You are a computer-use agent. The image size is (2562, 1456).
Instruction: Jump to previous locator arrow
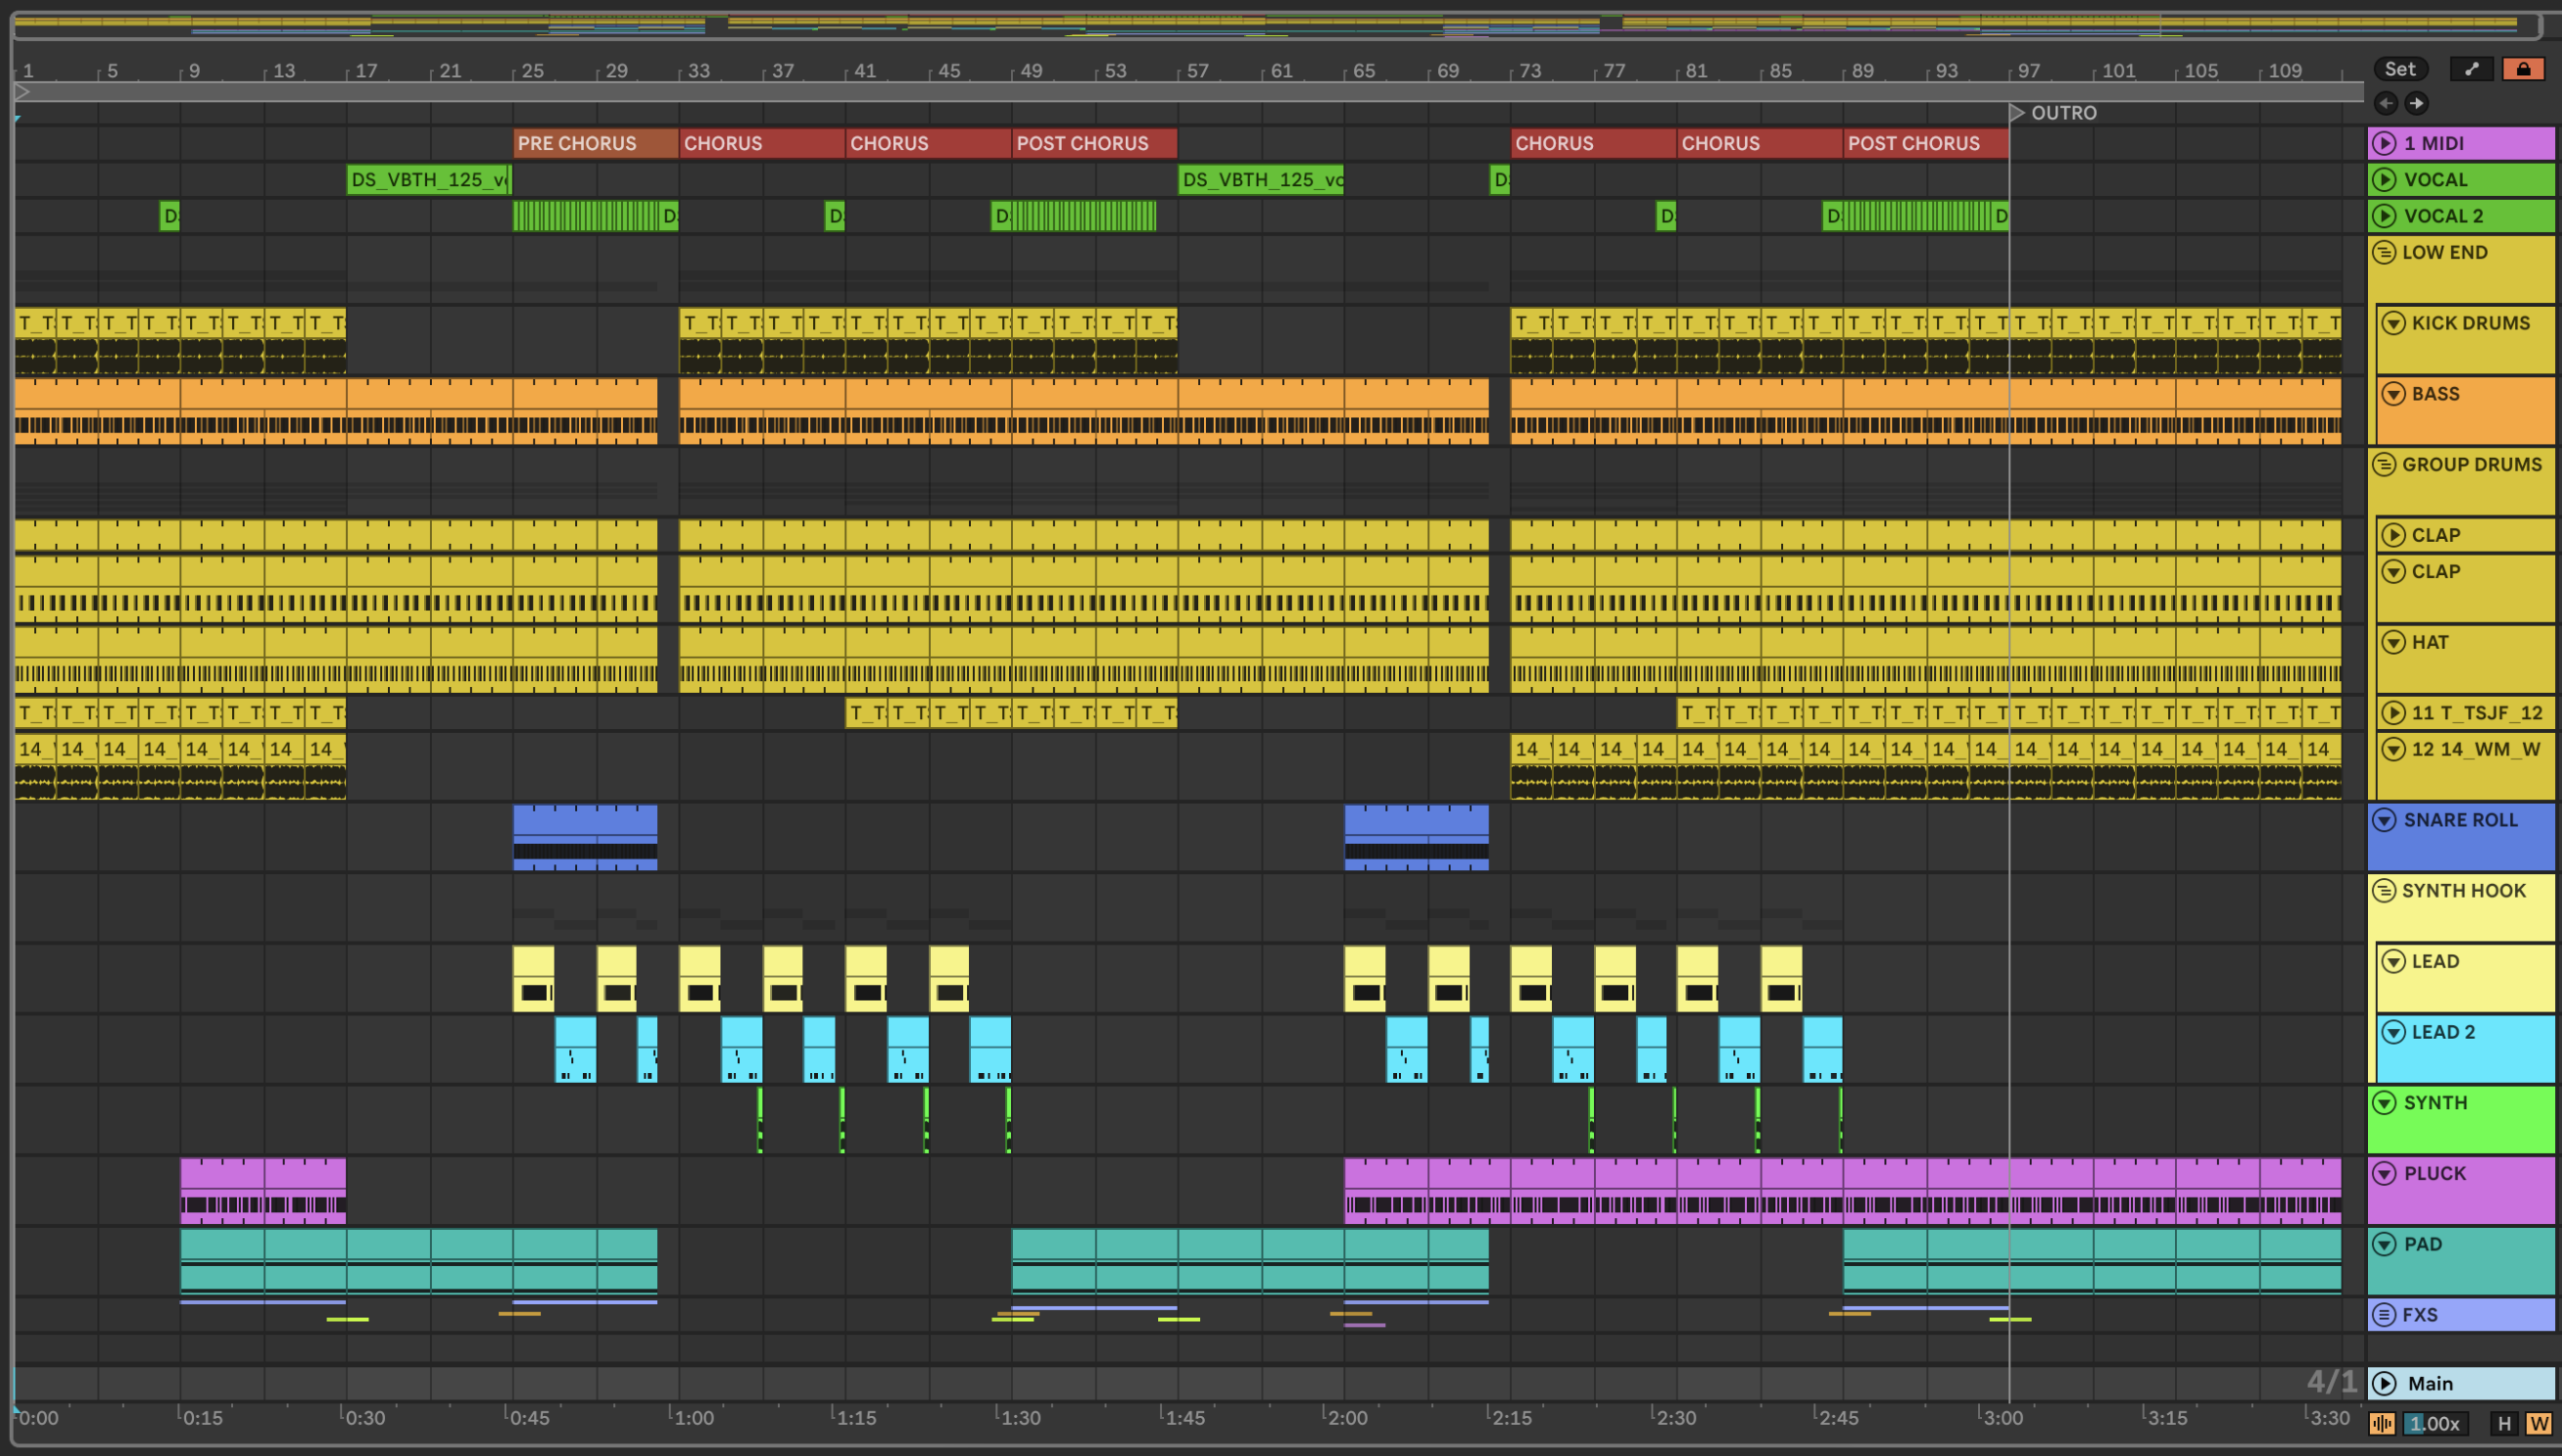coord(2386,103)
